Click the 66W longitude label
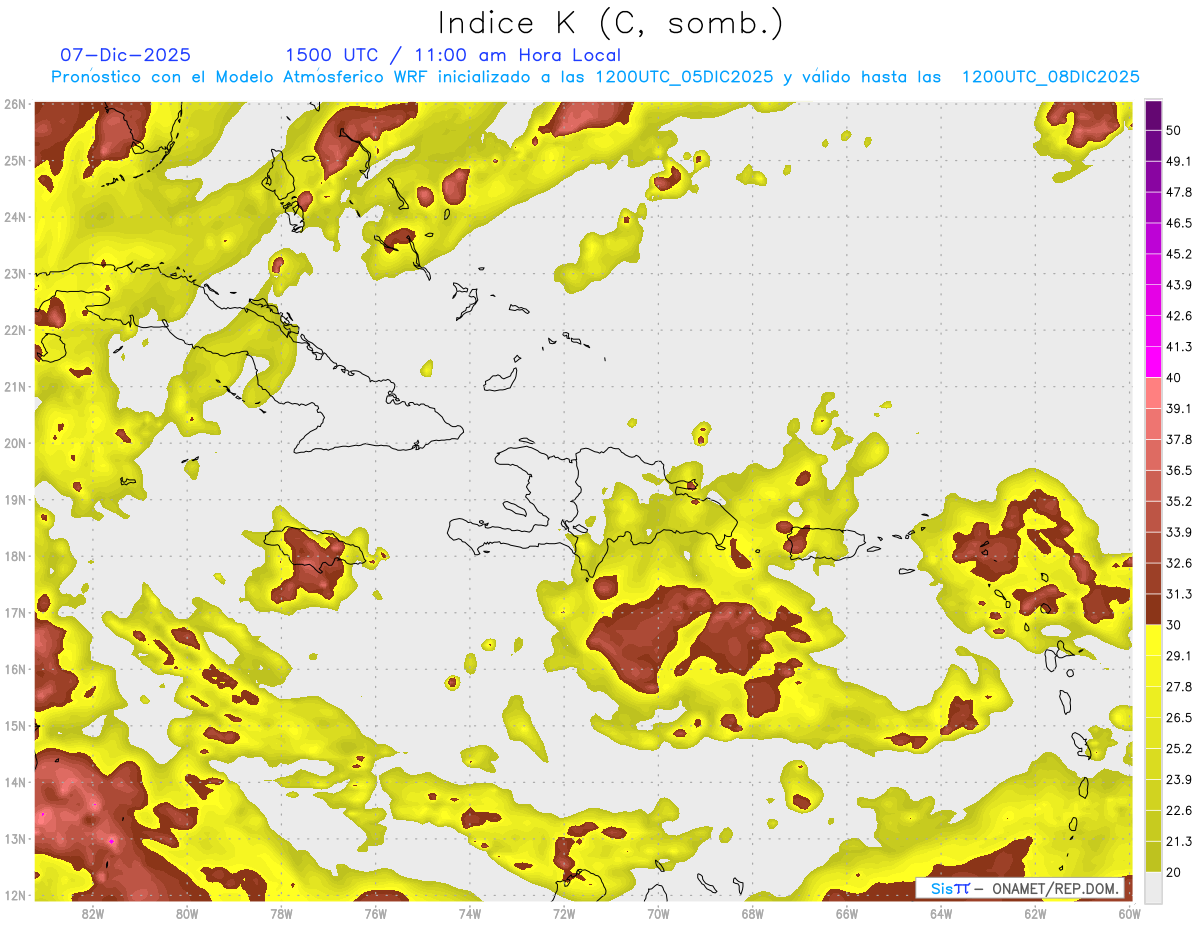1200x927 pixels. (x=846, y=914)
